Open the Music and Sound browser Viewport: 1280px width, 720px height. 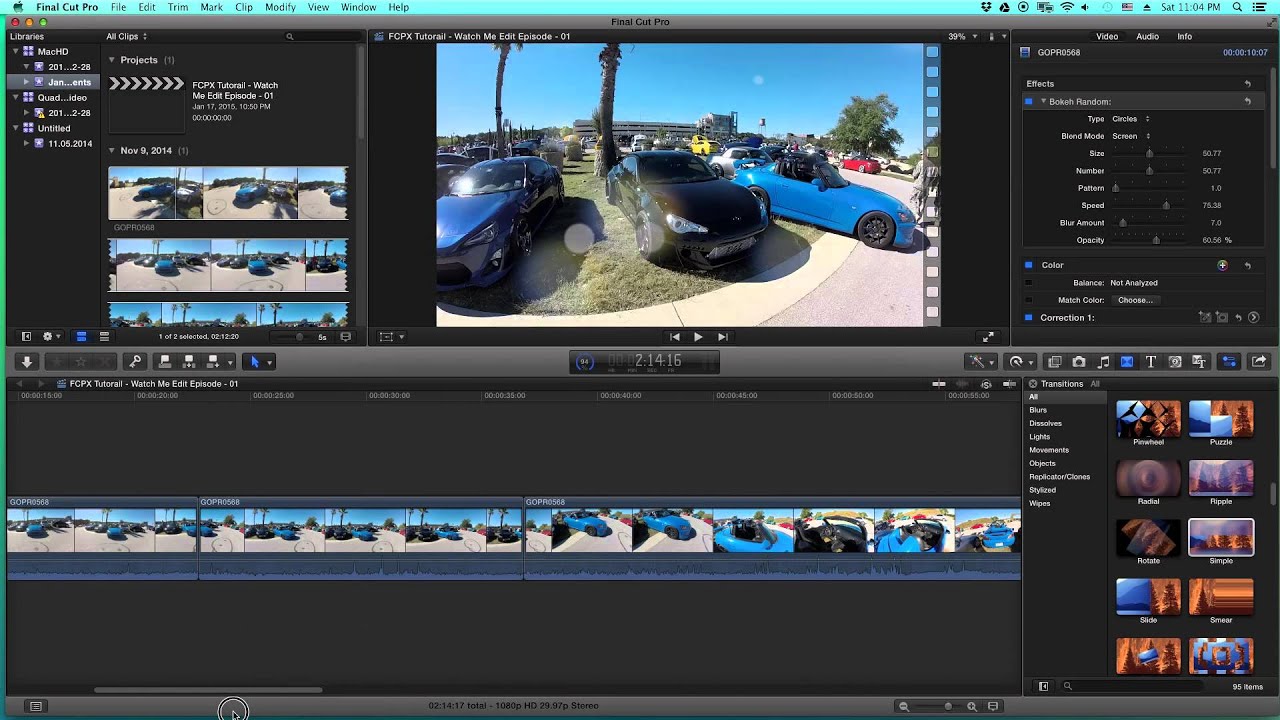coord(1103,362)
